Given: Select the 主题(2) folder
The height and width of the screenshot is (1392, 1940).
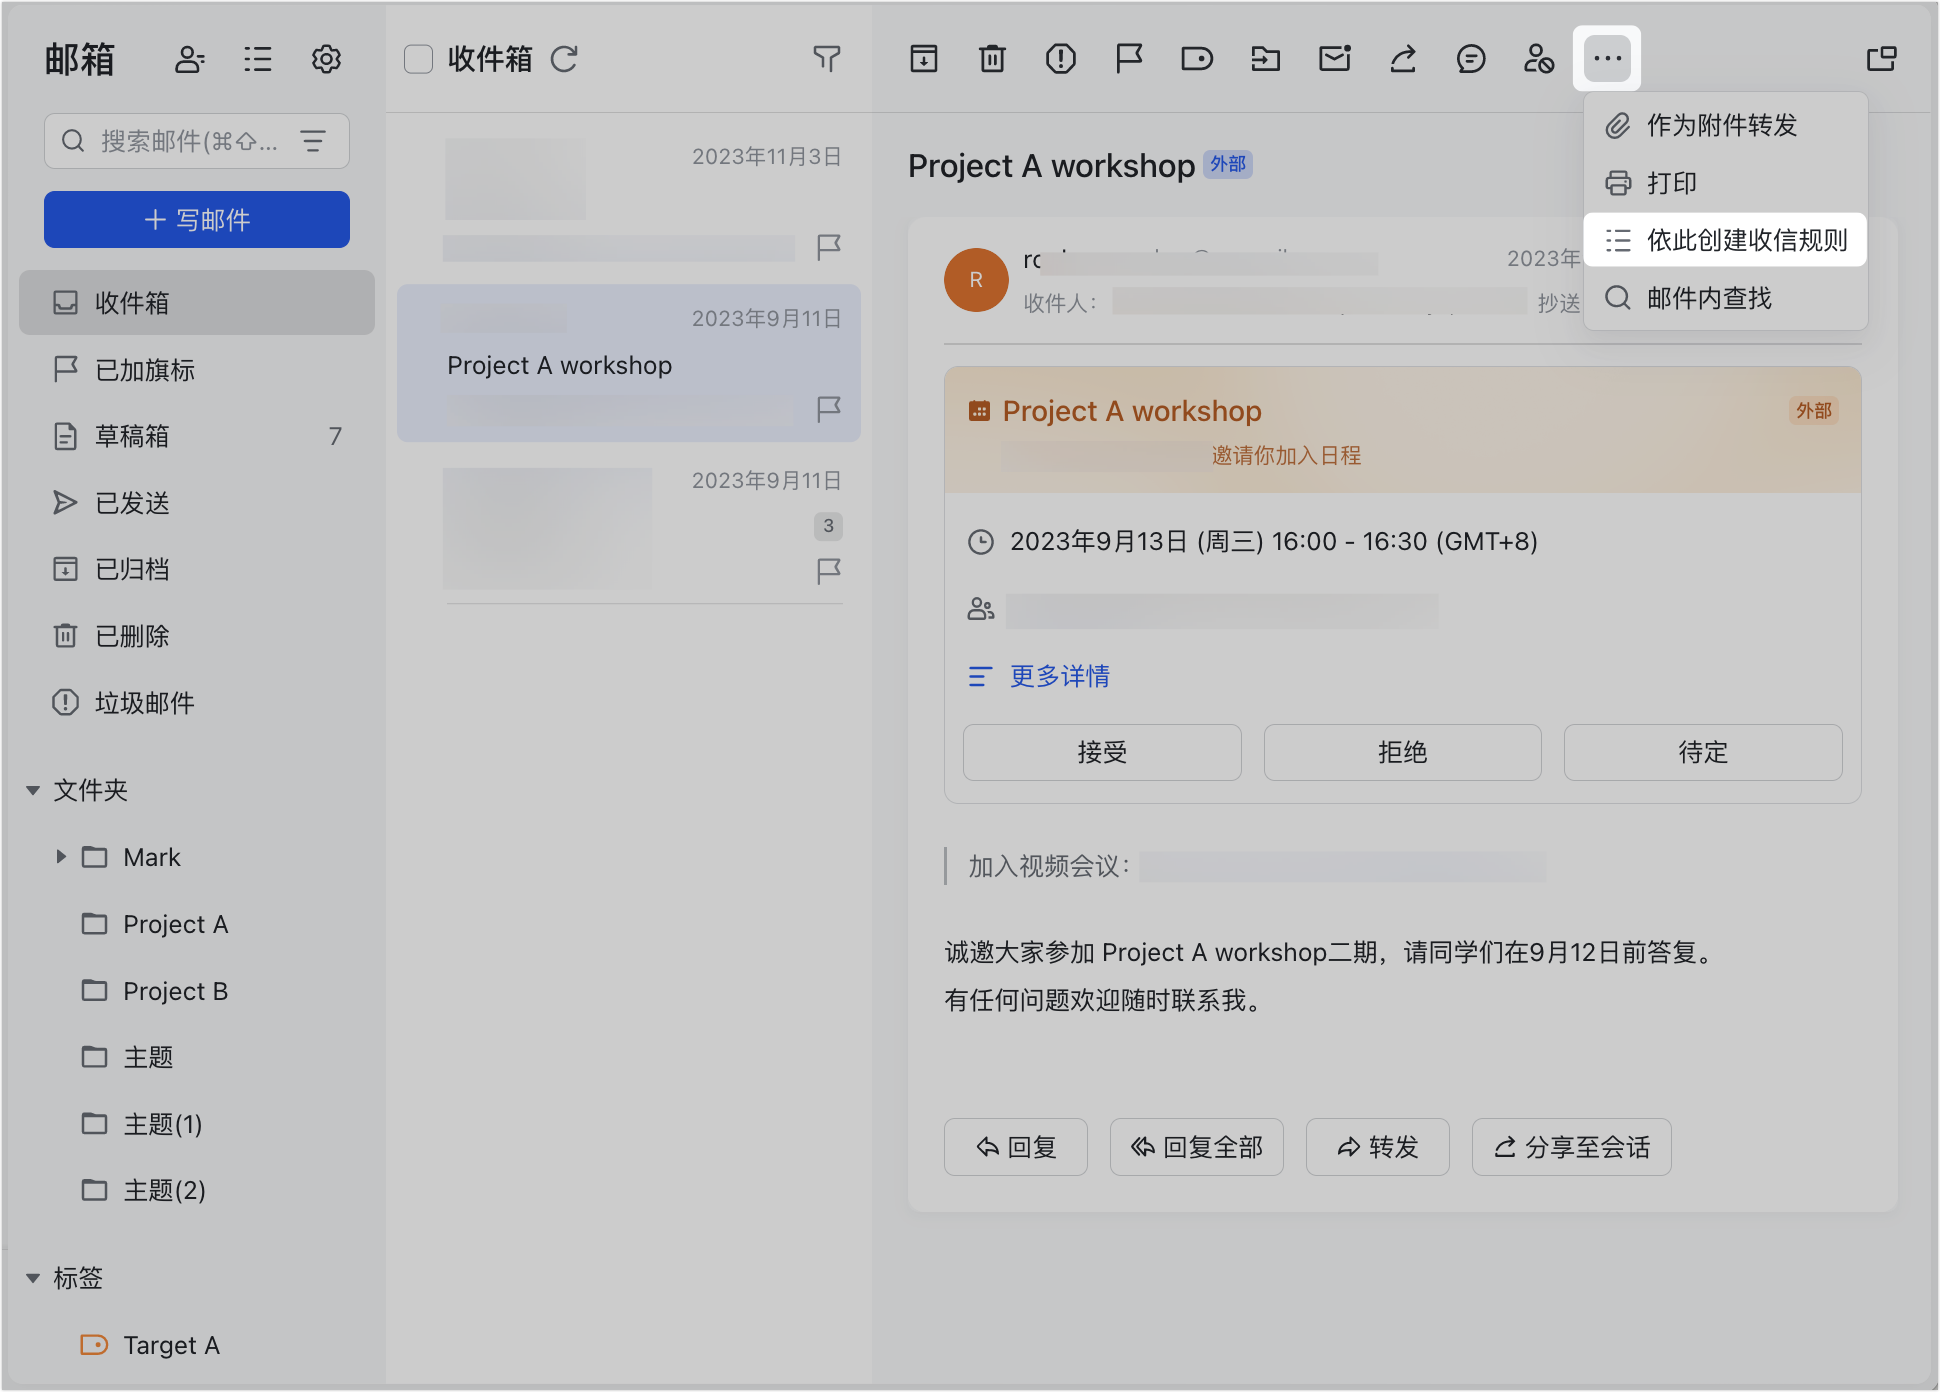Looking at the screenshot, I should [x=197, y=1190].
